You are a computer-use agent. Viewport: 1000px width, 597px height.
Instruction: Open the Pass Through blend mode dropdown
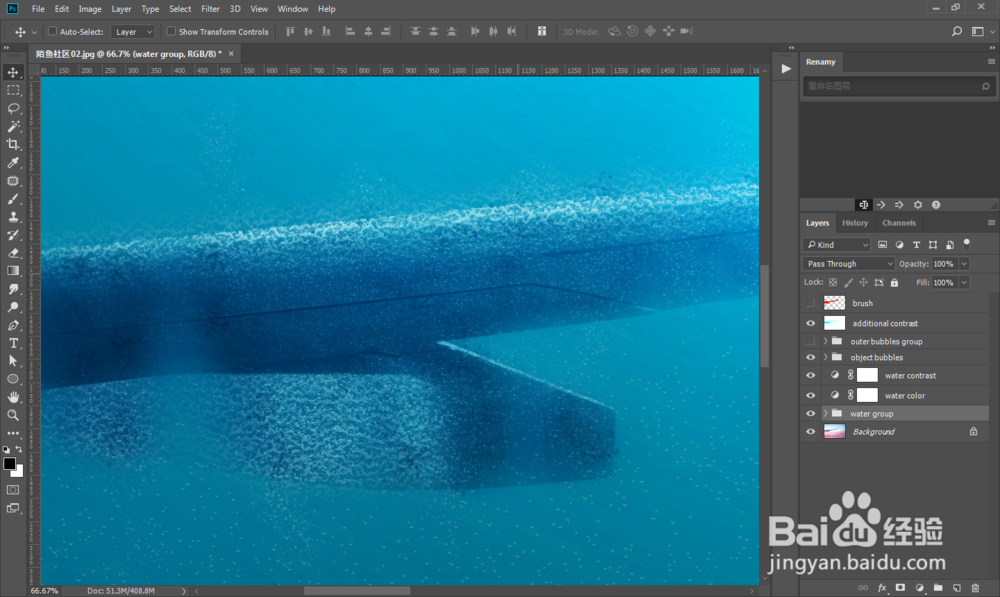click(848, 263)
